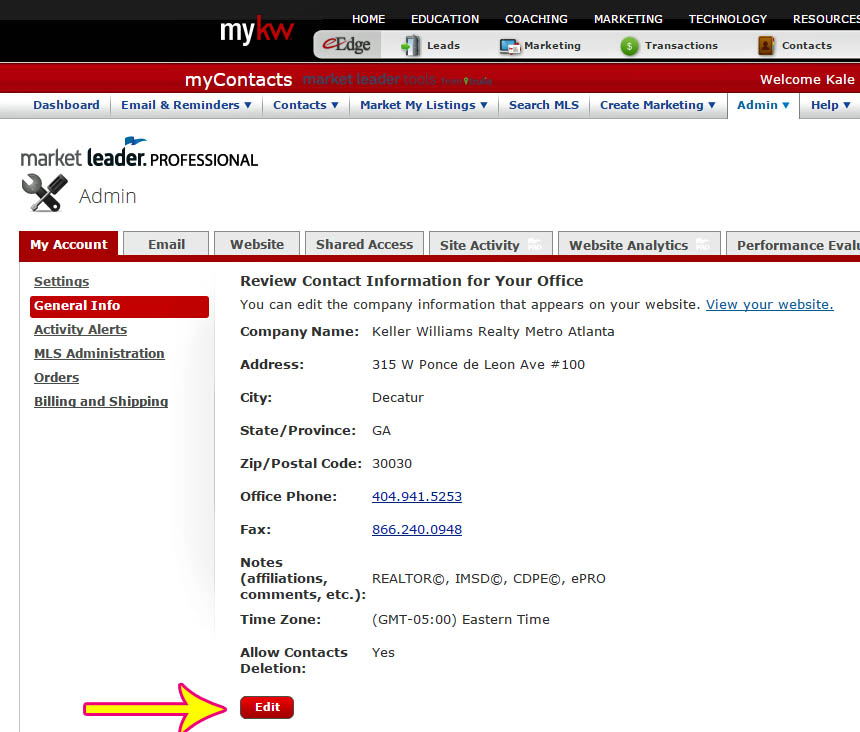Open the COACHING top menu item

tap(536, 19)
